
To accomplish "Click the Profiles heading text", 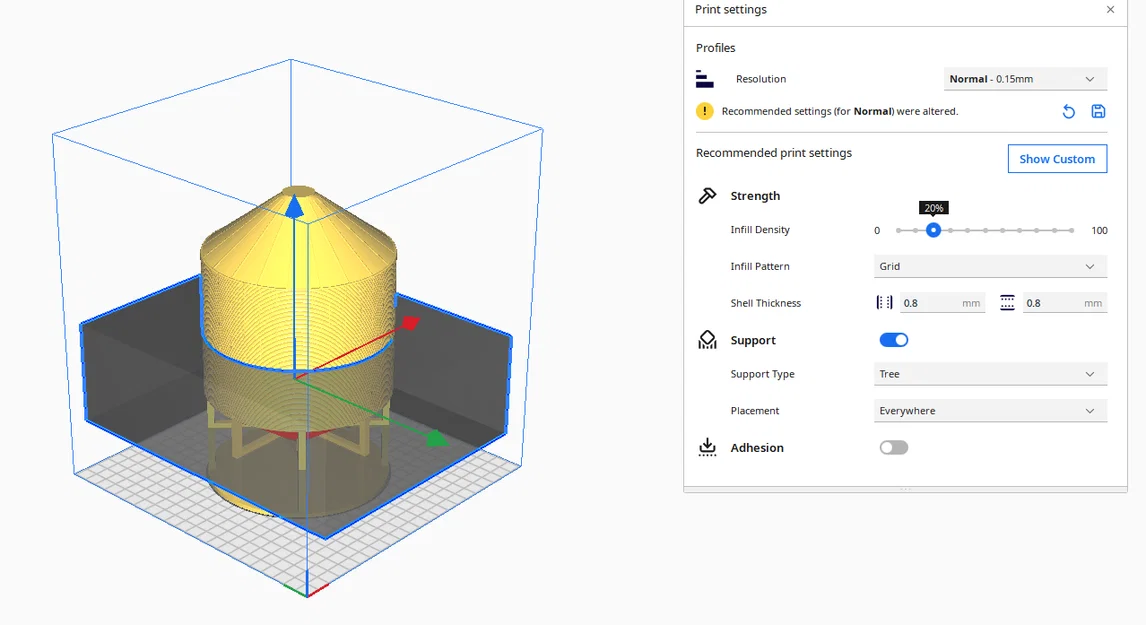I will (716, 48).
